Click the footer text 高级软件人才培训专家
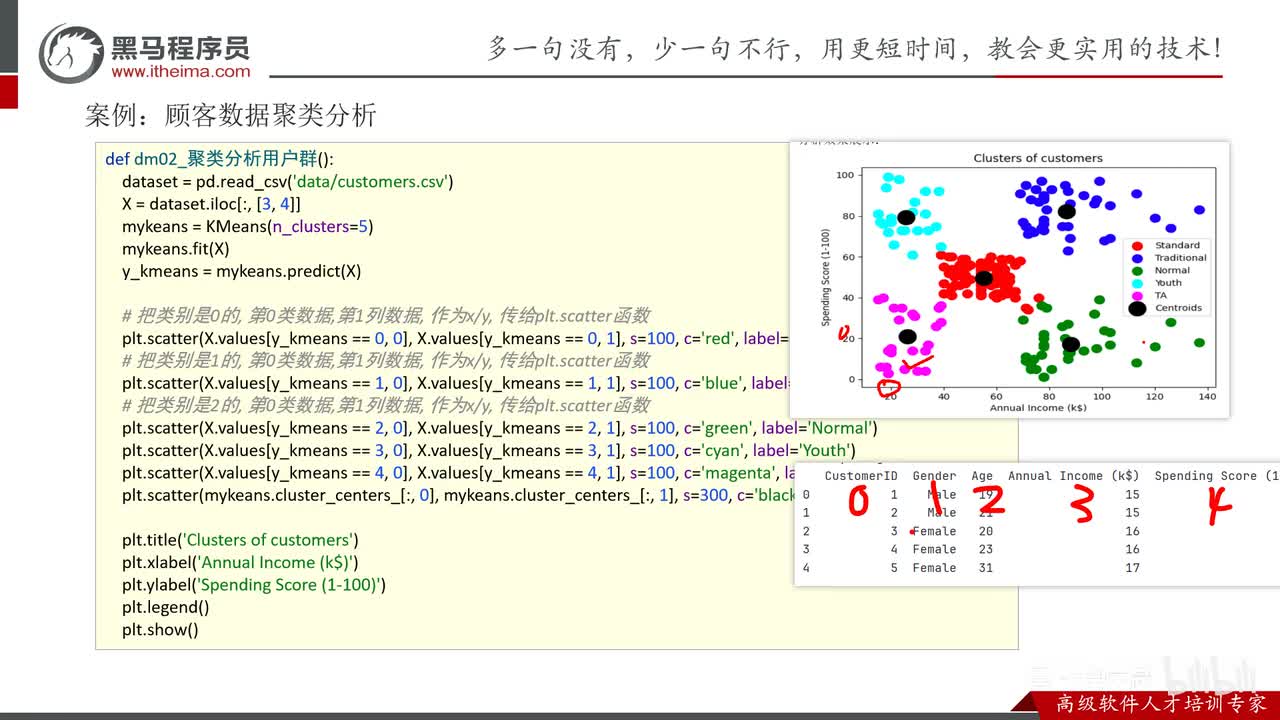This screenshot has width=1280, height=720. click(1161, 704)
